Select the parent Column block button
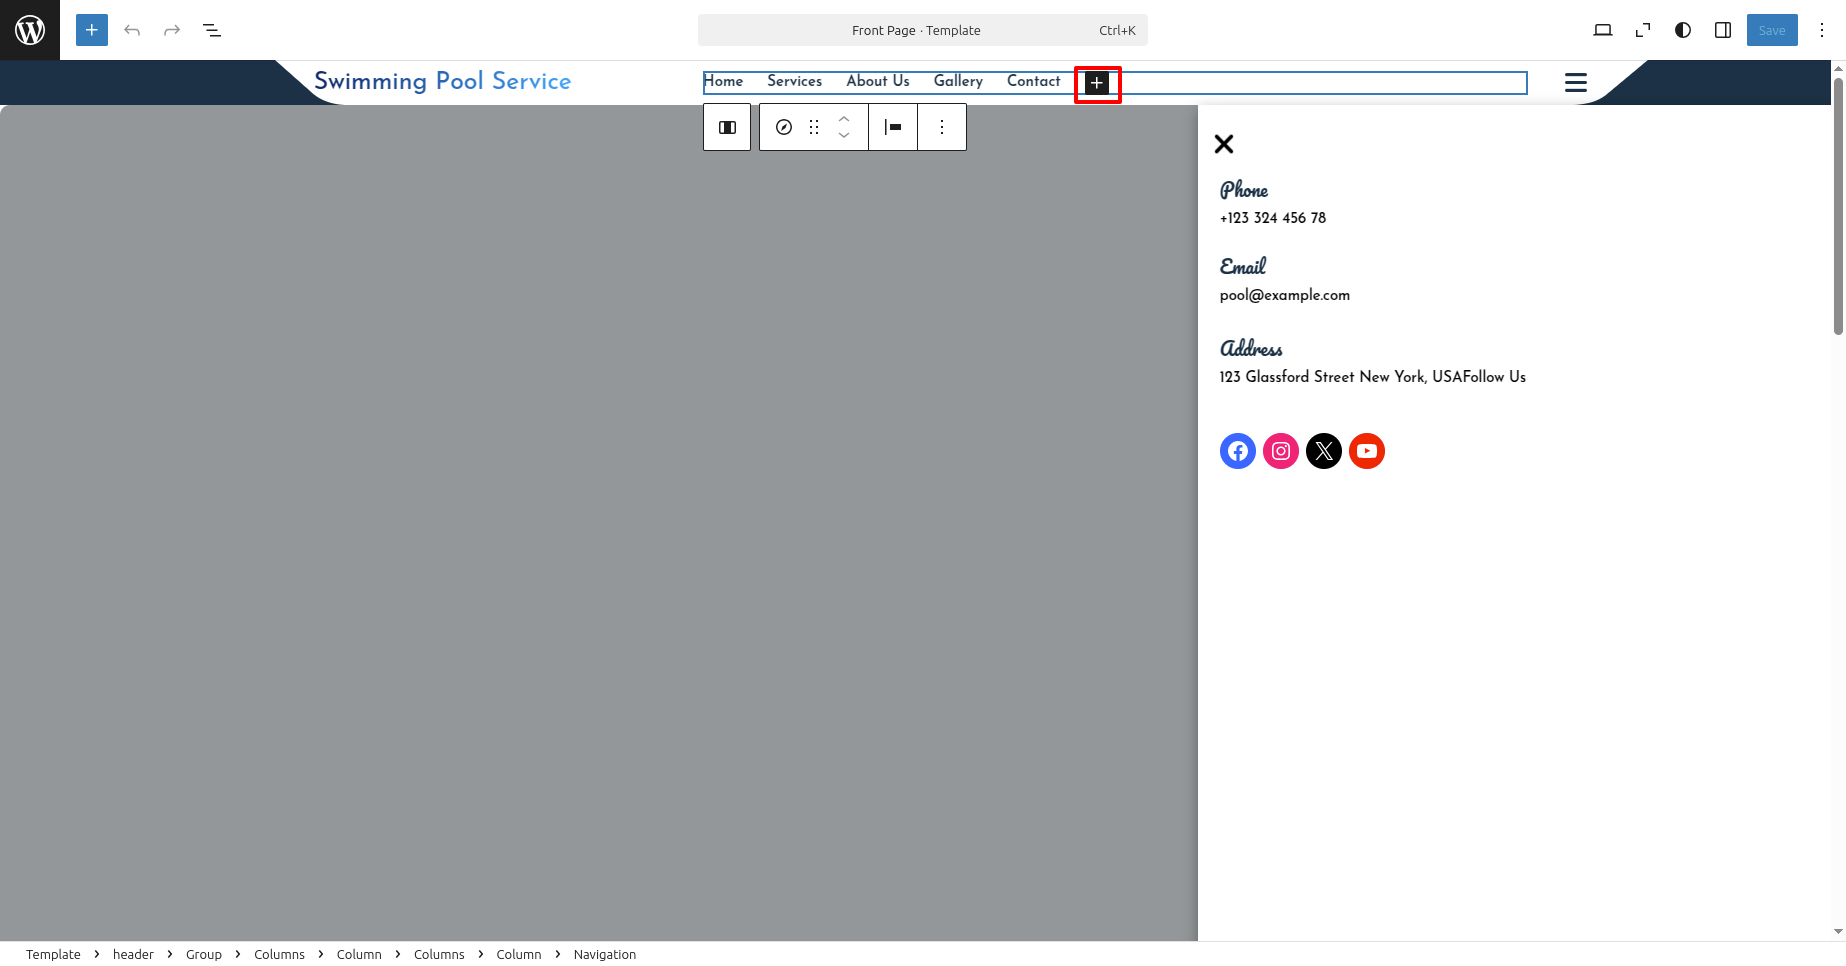Screen dimensions: 1846x966 (727, 127)
